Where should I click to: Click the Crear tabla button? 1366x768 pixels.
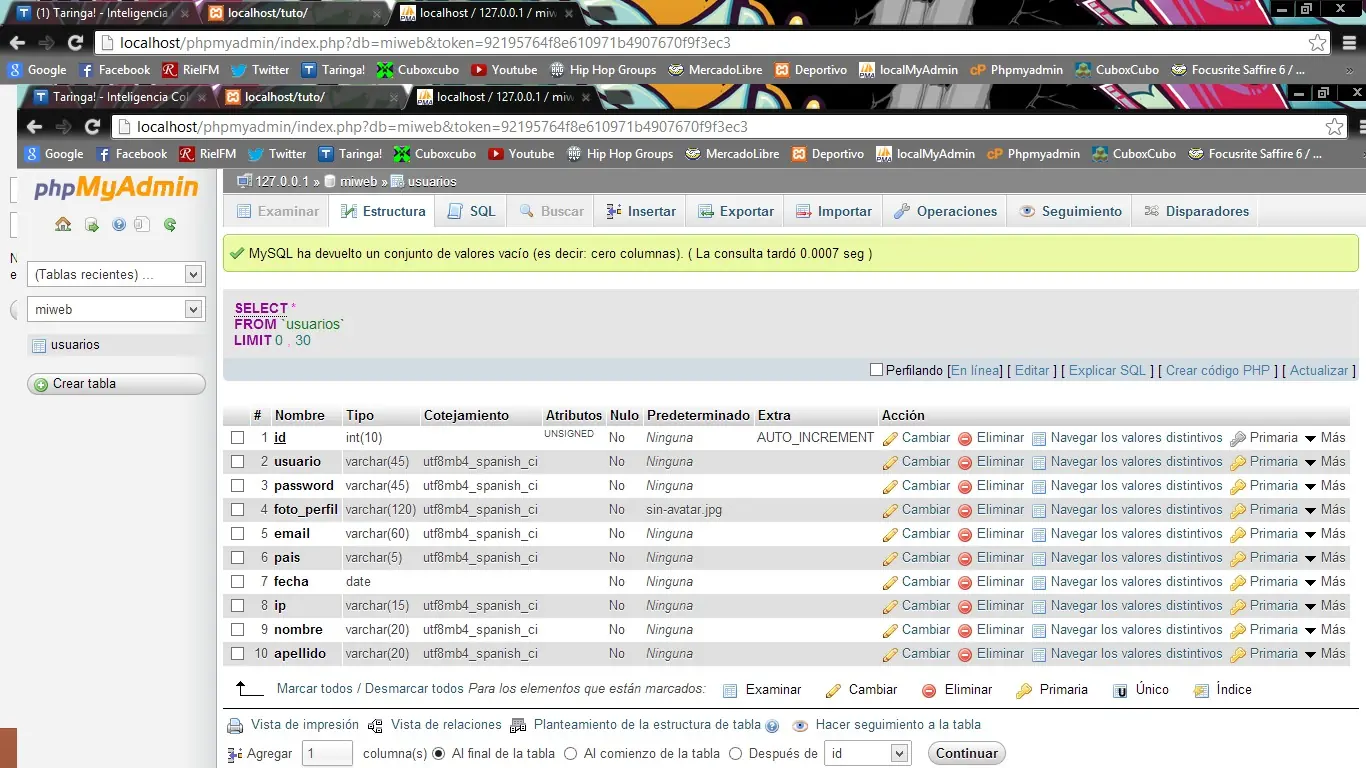(x=116, y=384)
